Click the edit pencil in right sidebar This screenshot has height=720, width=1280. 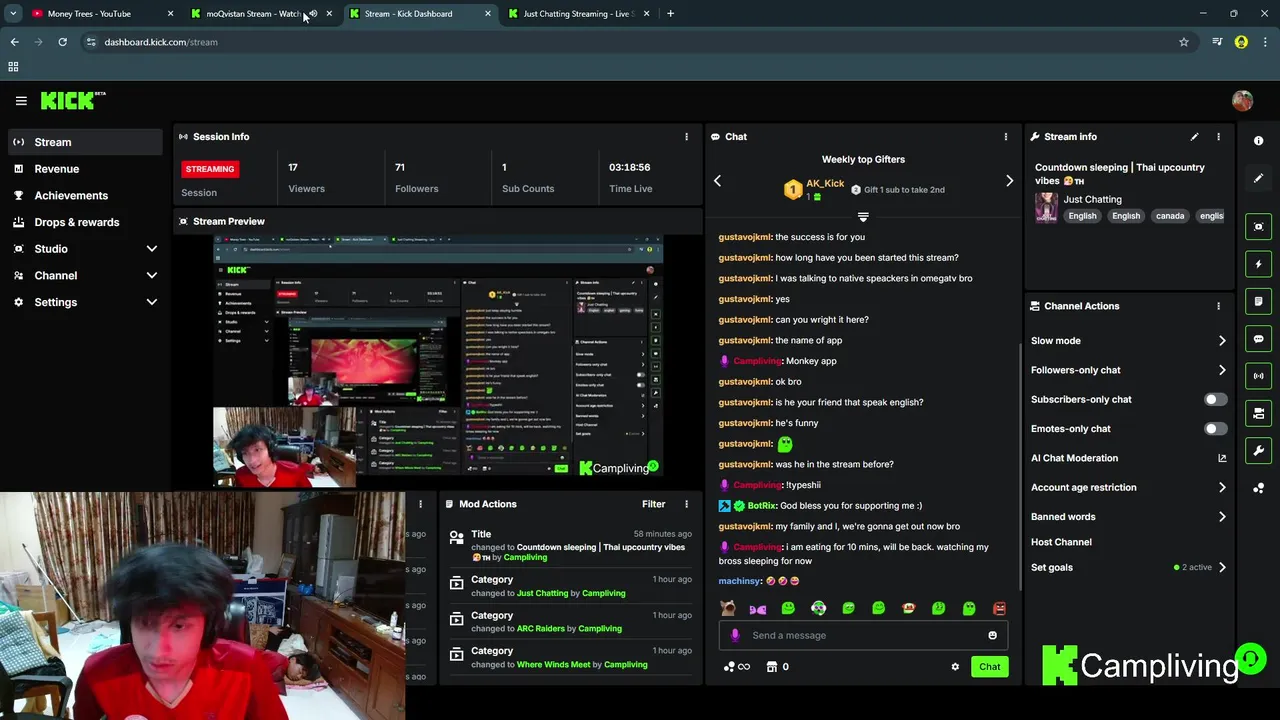pyautogui.click(x=1258, y=178)
